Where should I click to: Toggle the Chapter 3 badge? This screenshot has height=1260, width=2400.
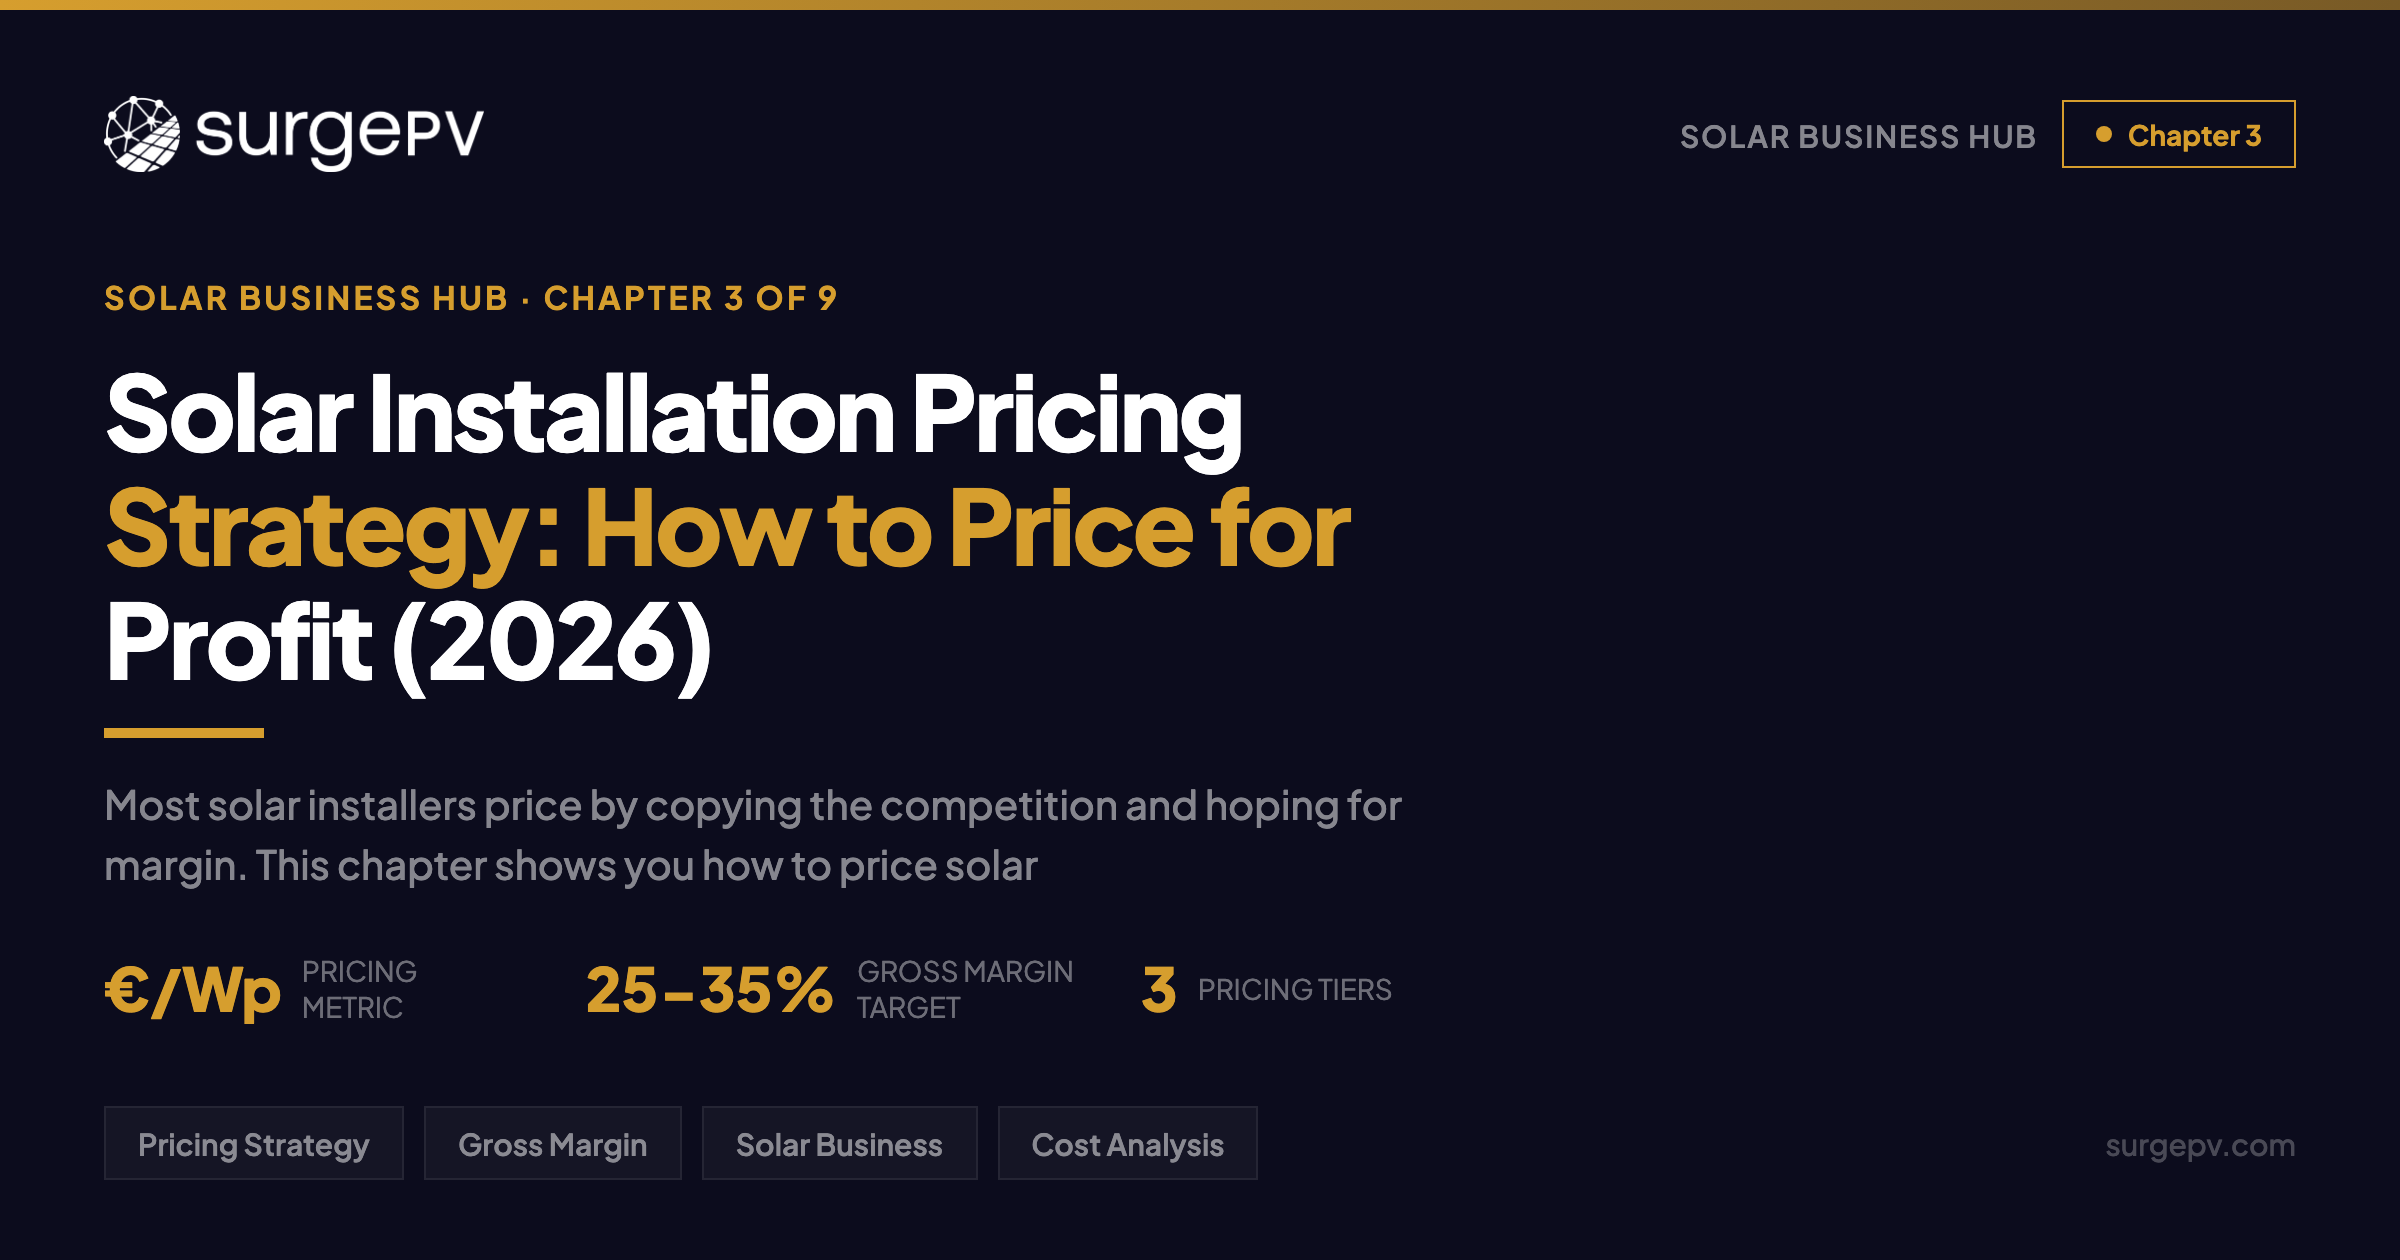[x=2178, y=134]
